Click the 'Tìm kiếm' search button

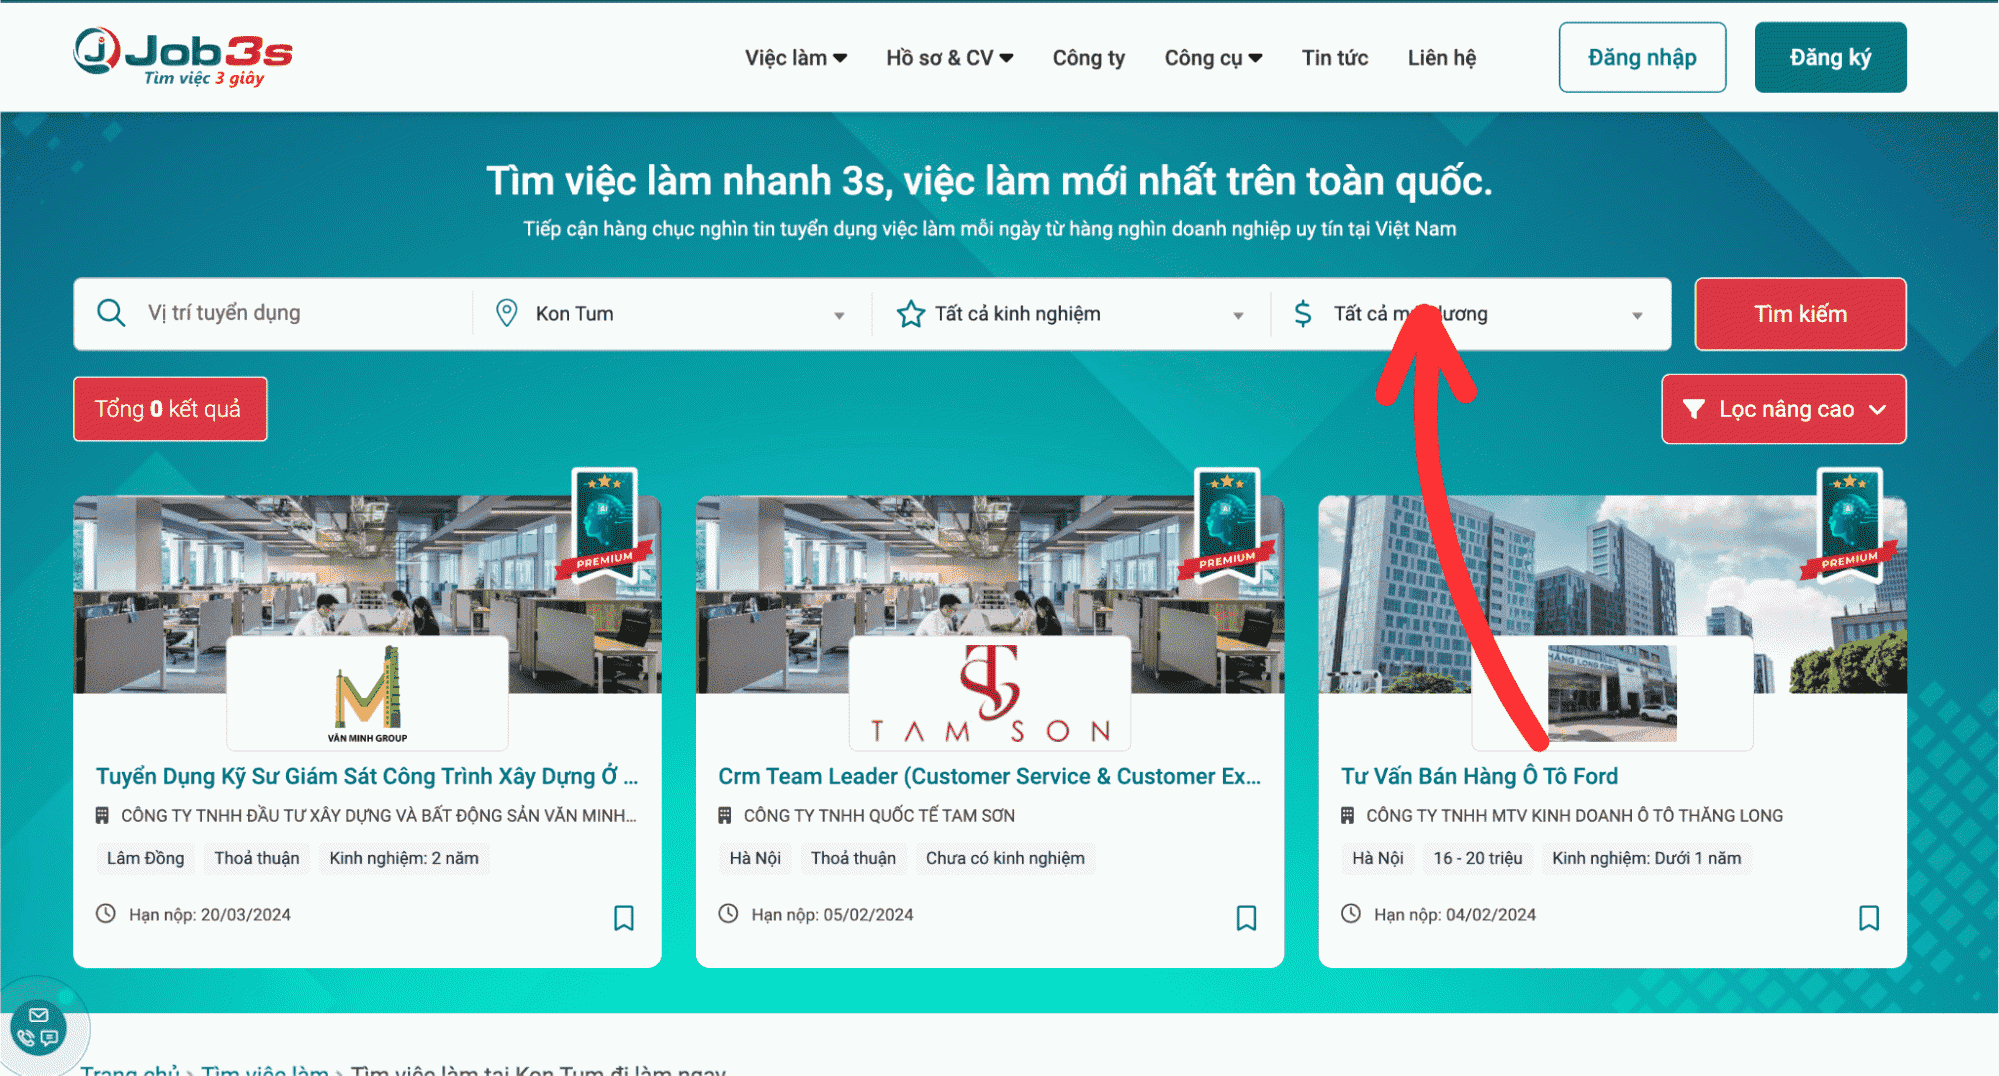click(x=1799, y=314)
